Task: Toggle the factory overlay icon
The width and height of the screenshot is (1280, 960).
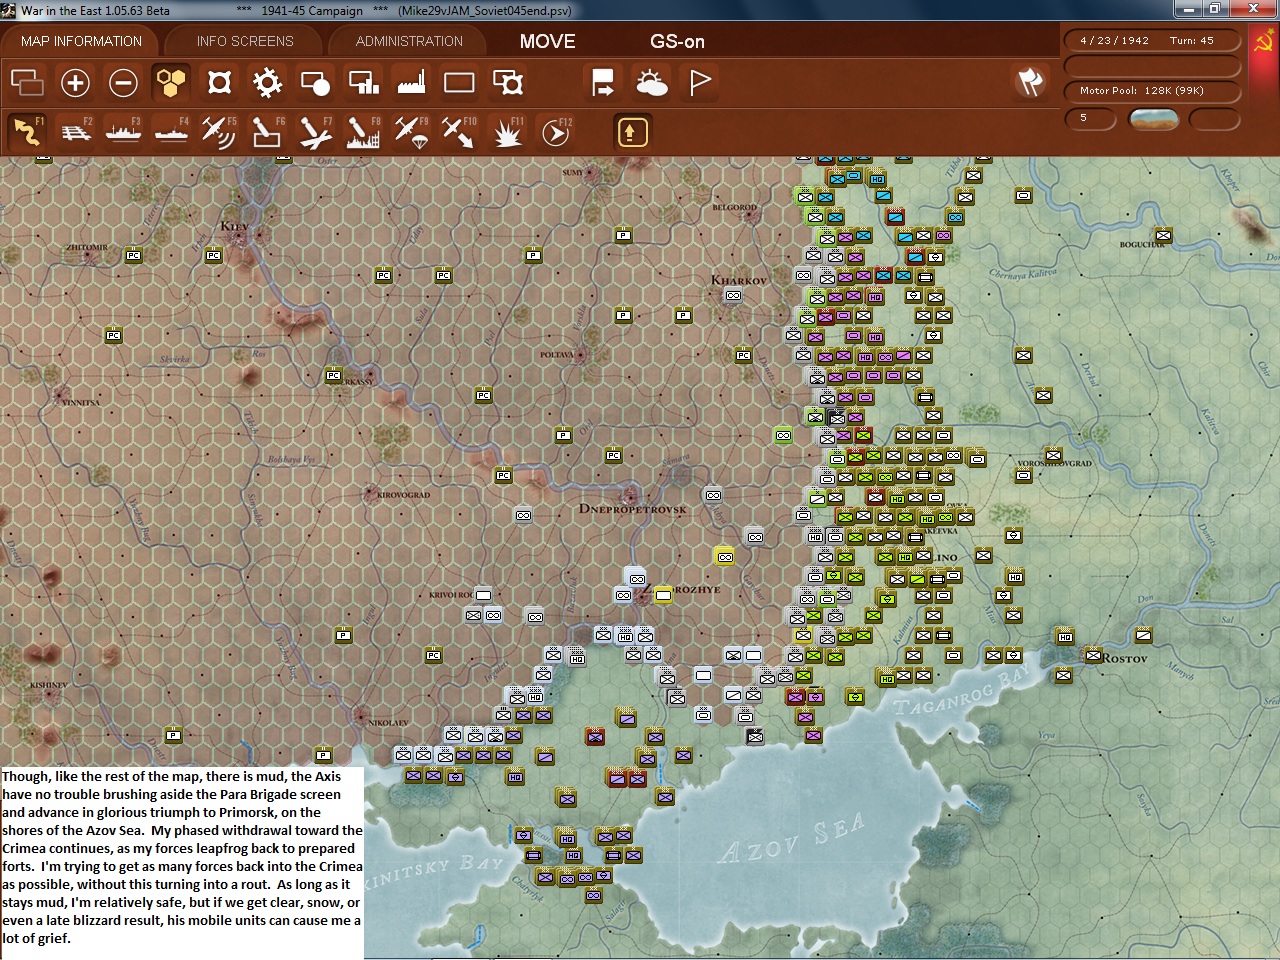Action: coord(411,82)
